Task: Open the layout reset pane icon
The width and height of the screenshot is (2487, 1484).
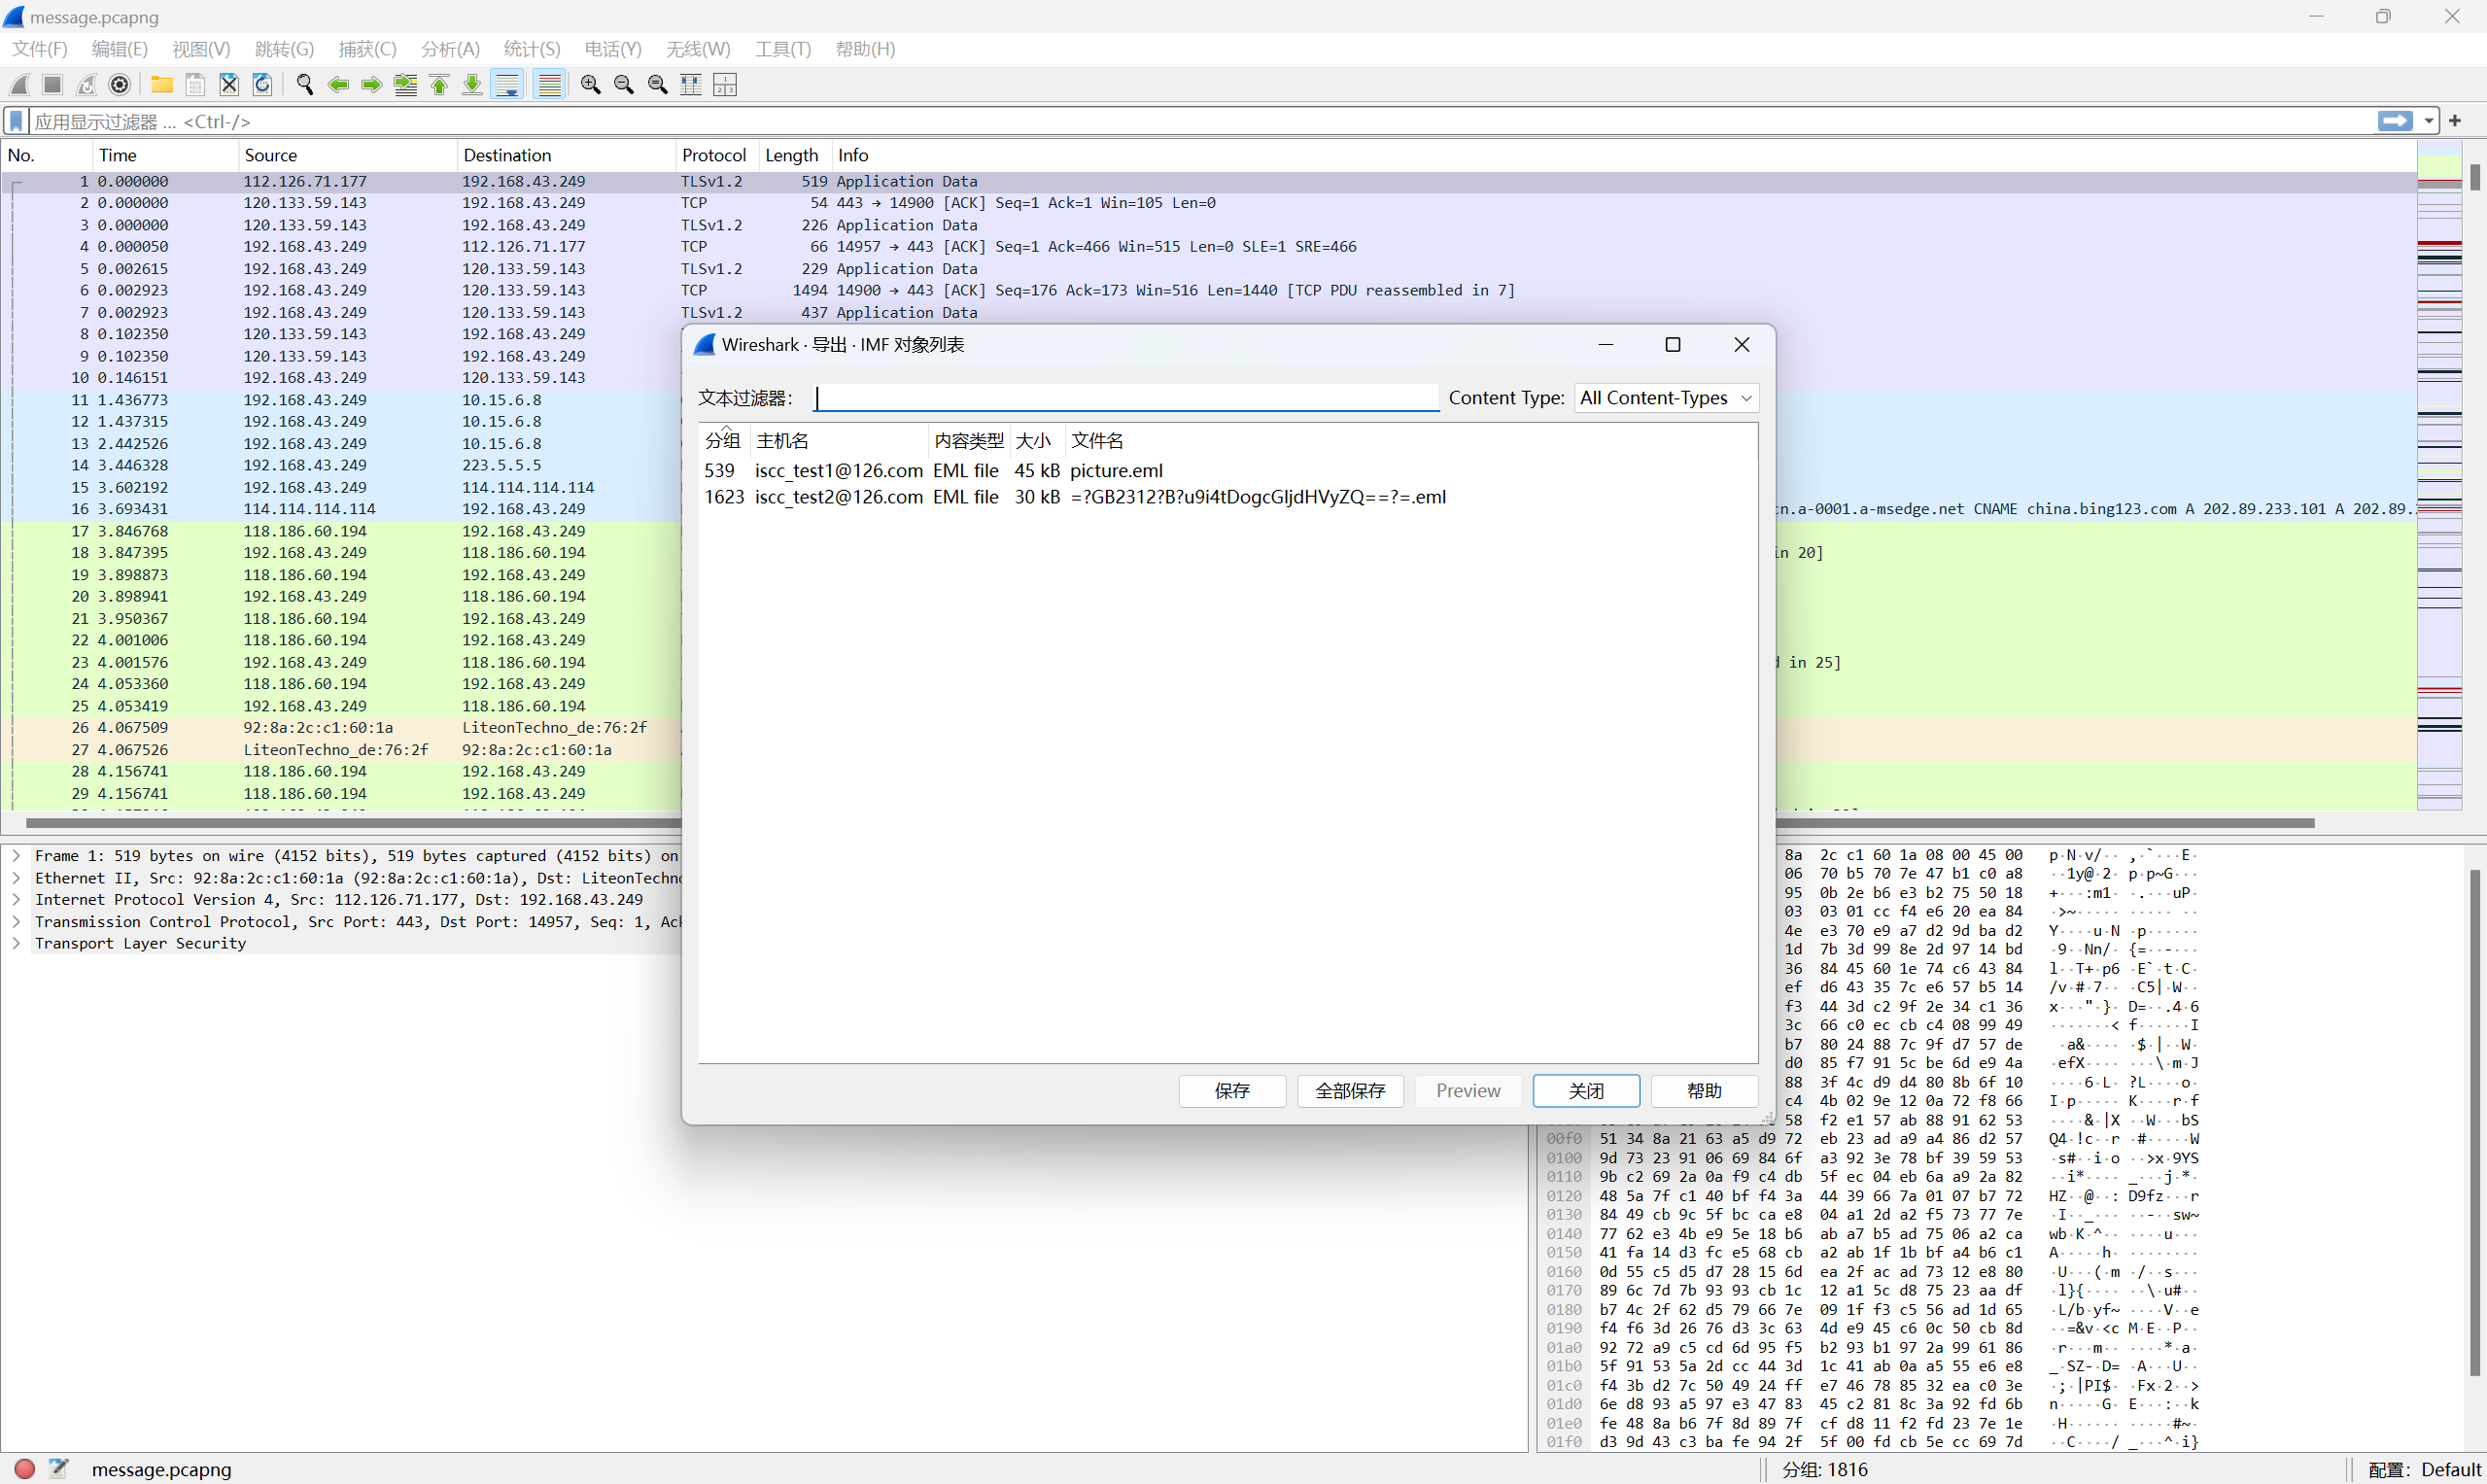Action: [725, 85]
